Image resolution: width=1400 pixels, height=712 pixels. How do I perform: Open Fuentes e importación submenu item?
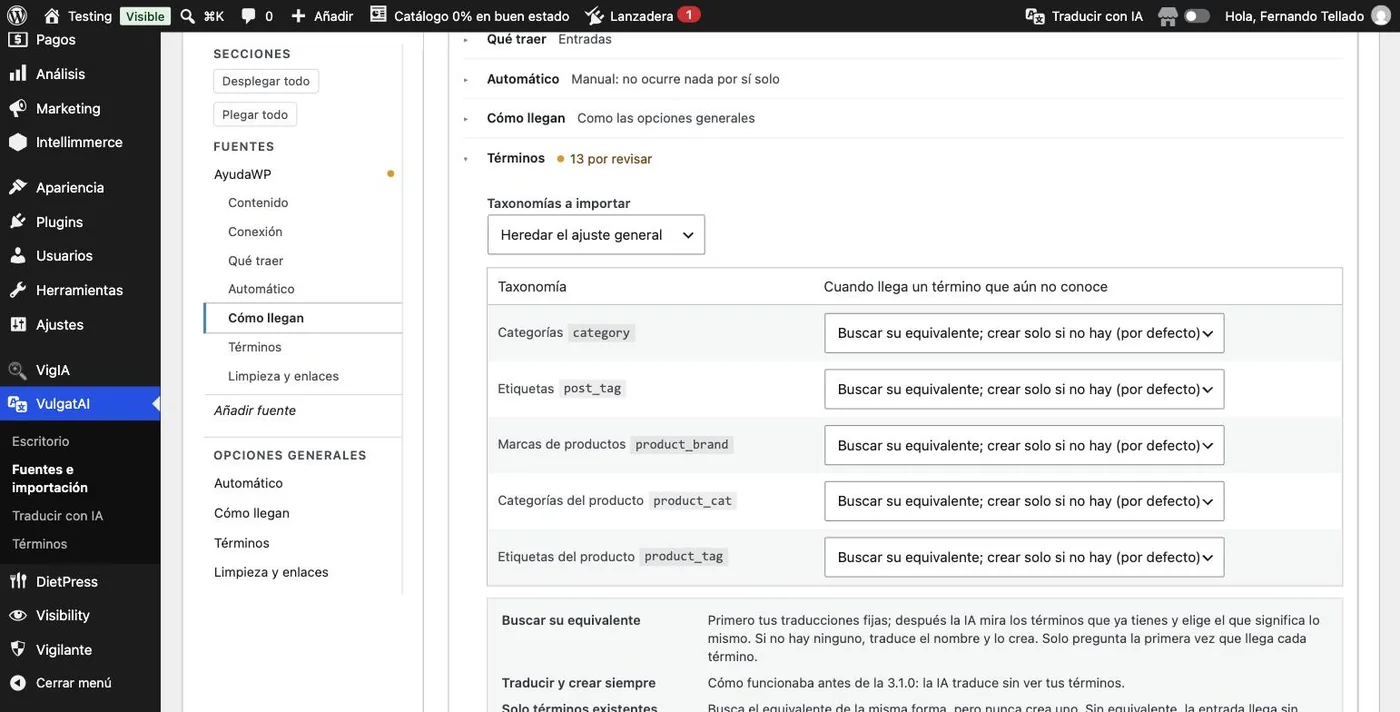click(50, 478)
